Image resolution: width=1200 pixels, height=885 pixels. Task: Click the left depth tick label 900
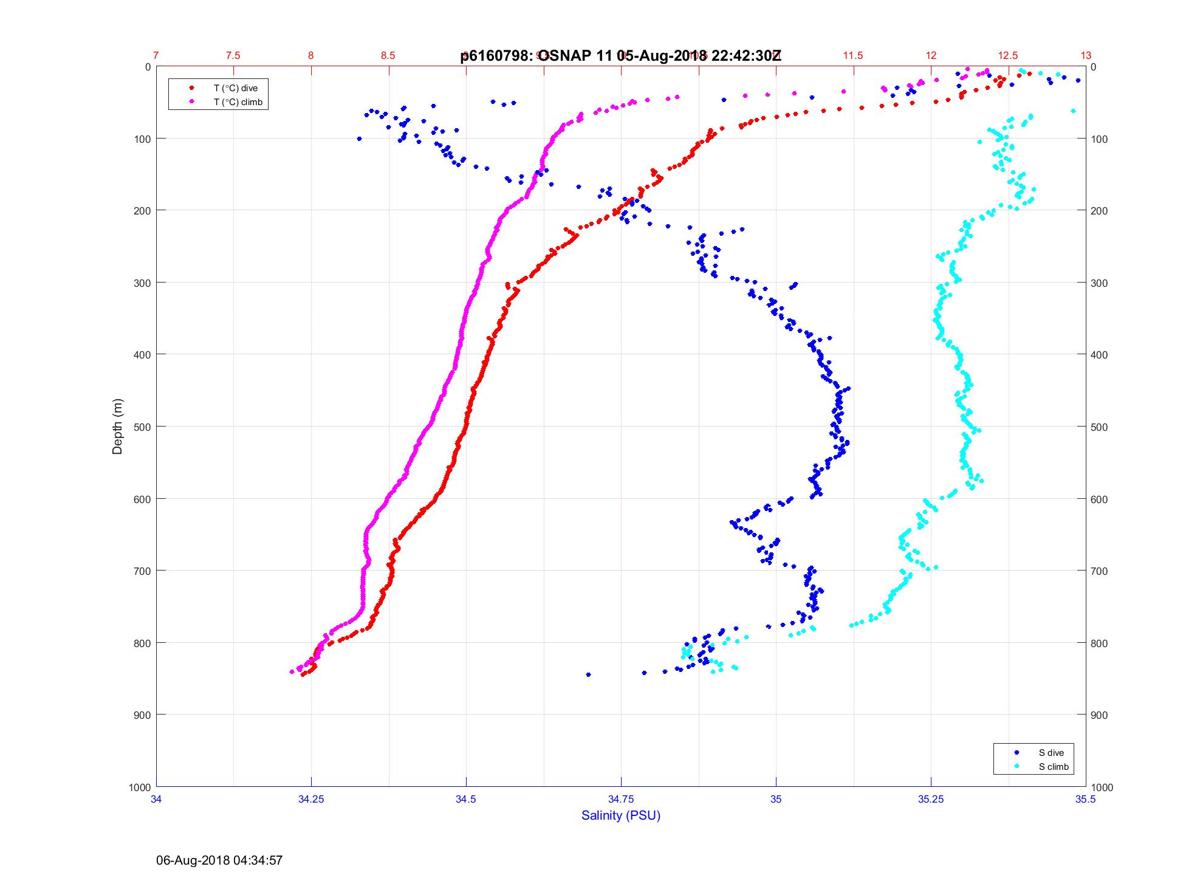coord(141,715)
